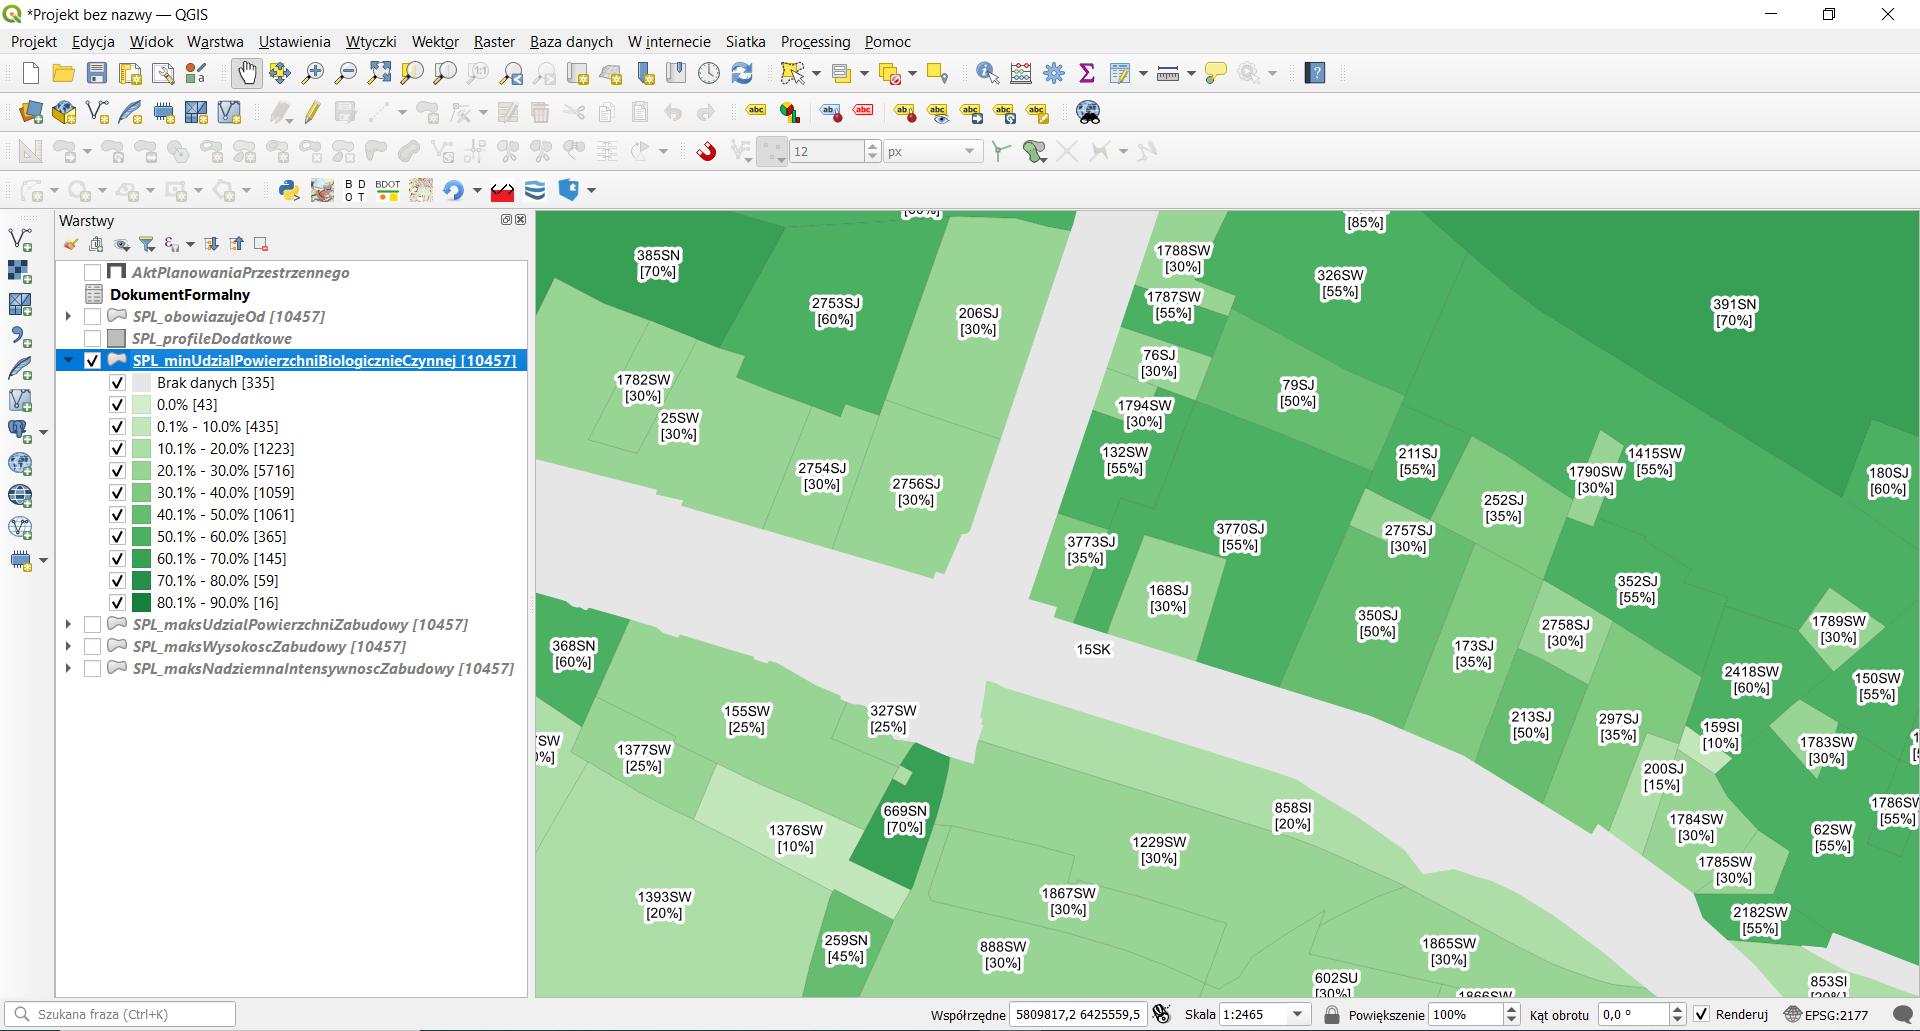The height and width of the screenshot is (1031, 1920).
Task: Click the 80.1% - 90.0% dark green swatch
Action: (141, 603)
